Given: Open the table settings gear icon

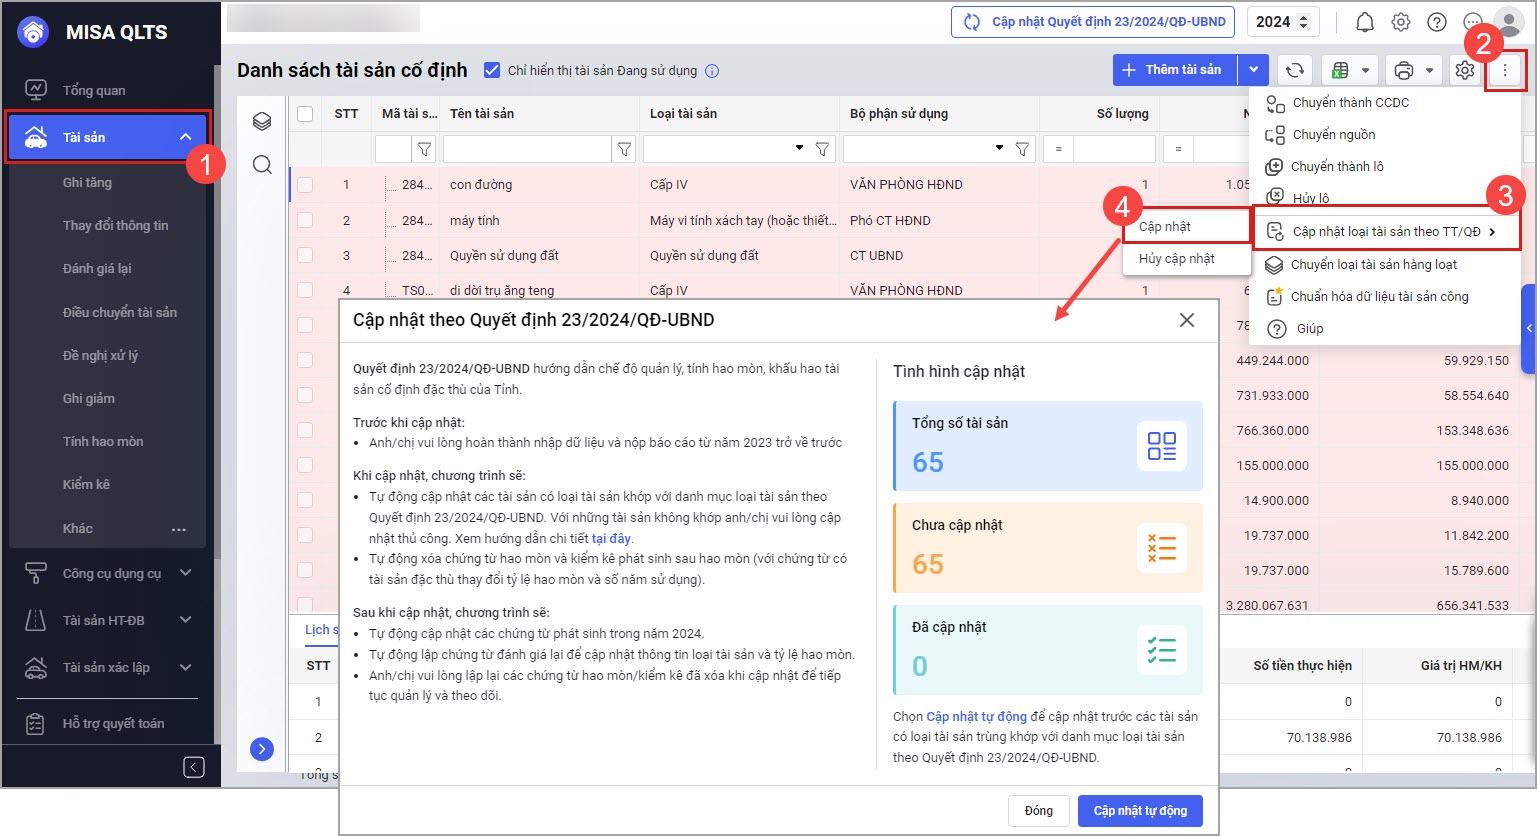Looking at the screenshot, I should [1464, 70].
